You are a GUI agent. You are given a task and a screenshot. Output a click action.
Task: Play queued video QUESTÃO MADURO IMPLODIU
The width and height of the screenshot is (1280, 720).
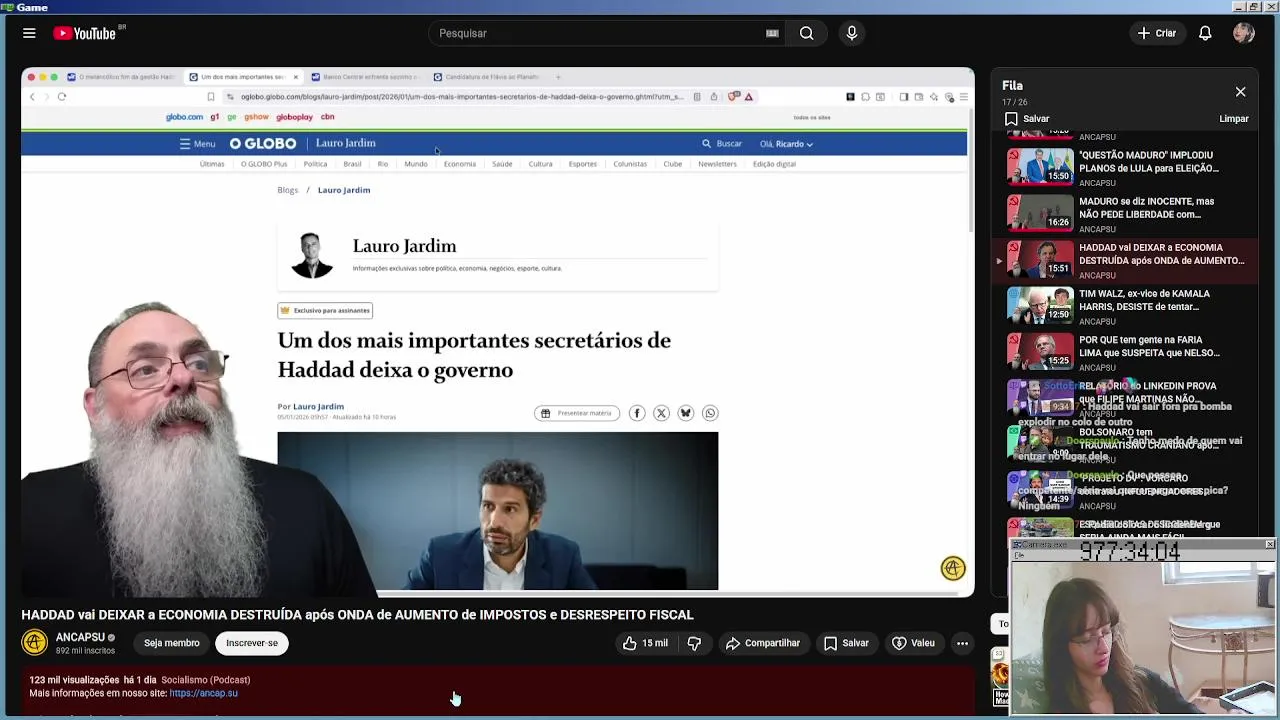point(1127,167)
